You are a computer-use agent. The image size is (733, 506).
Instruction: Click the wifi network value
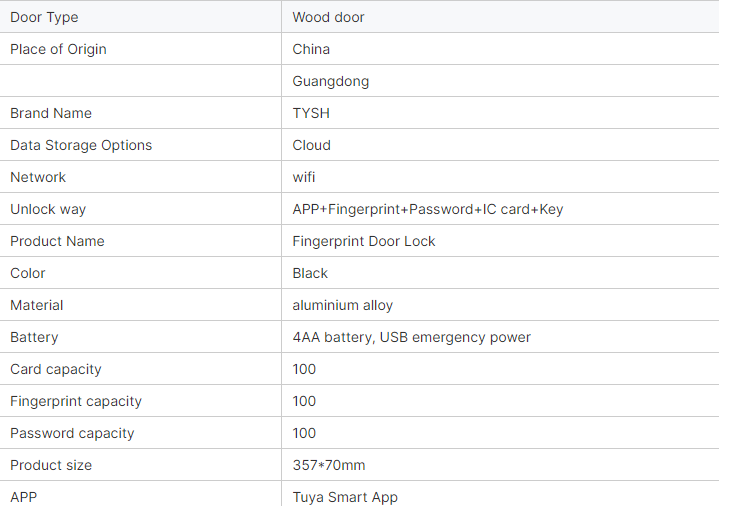[x=304, y=177]
